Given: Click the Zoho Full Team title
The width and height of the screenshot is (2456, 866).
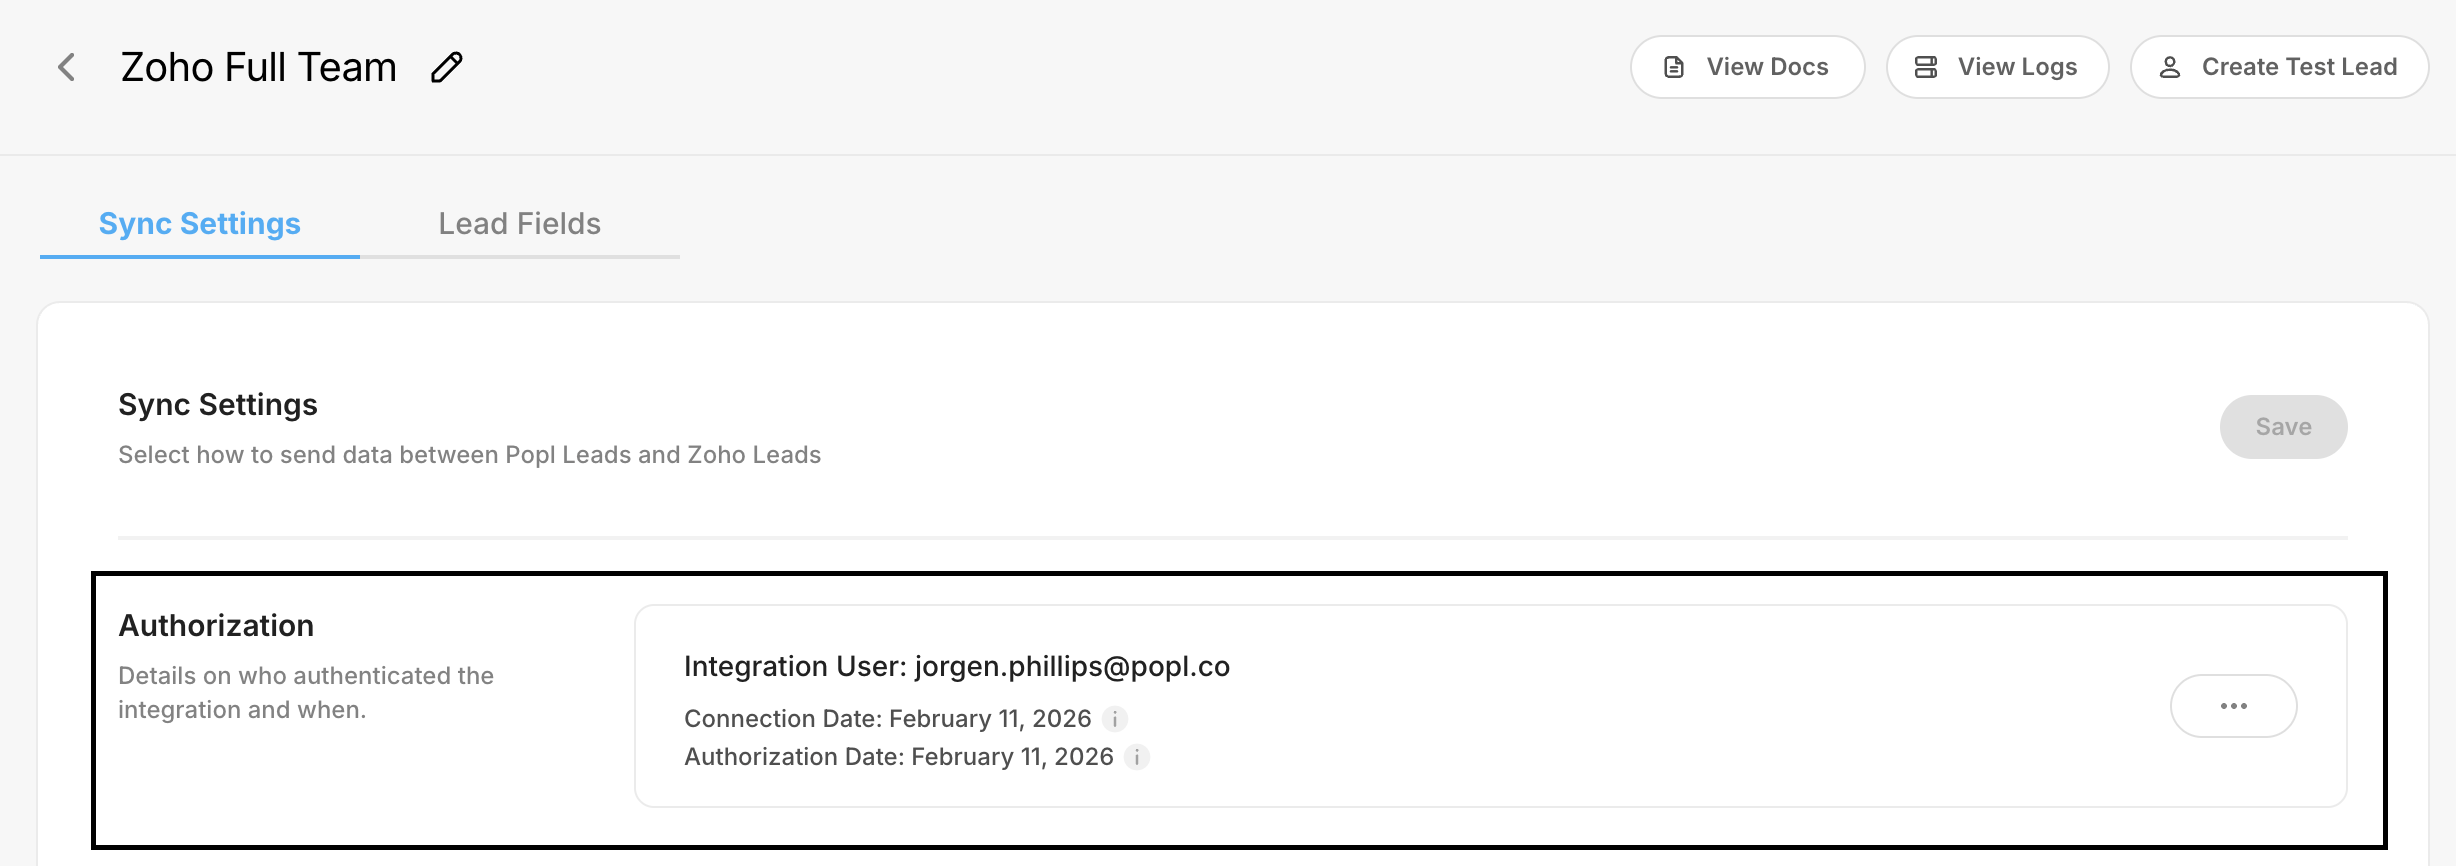Looking at the screenshot, I should click(259, 68).
